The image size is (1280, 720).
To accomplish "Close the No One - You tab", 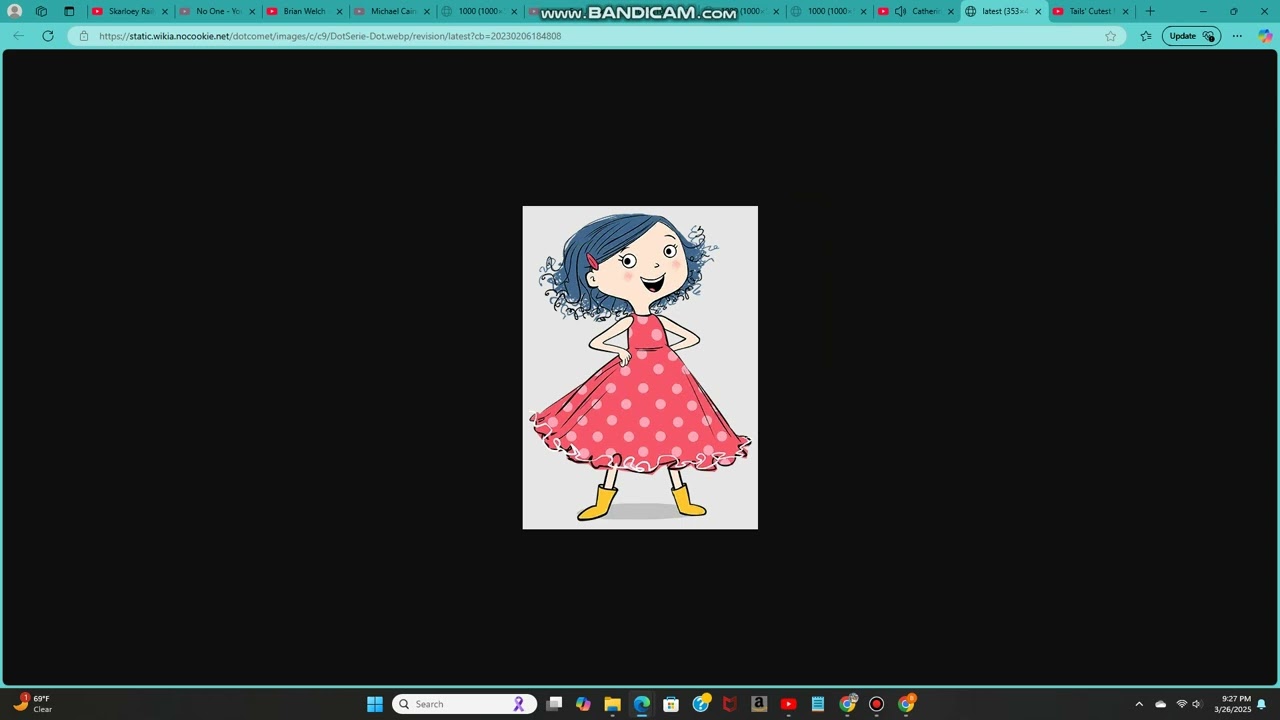I will [252, 11].
